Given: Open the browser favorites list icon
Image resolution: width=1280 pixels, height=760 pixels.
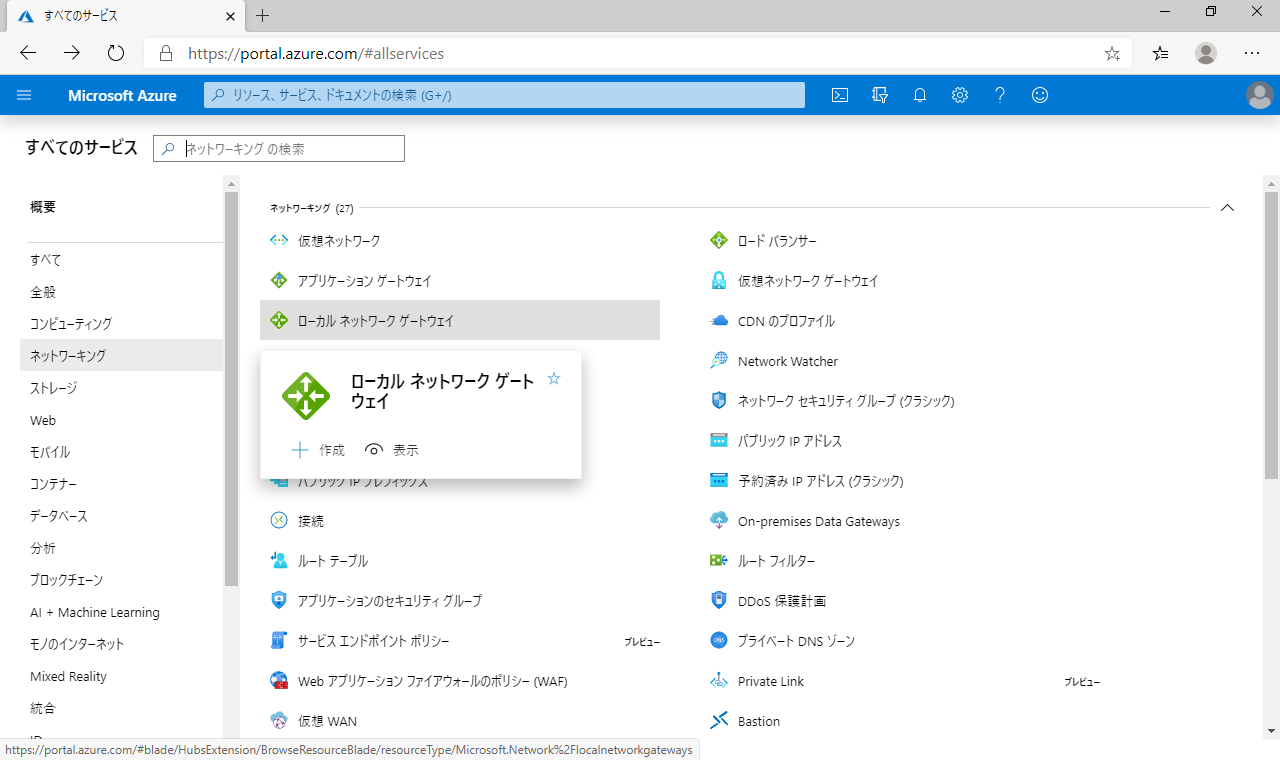Looking at the screenshot, I should pos(1160,54).
